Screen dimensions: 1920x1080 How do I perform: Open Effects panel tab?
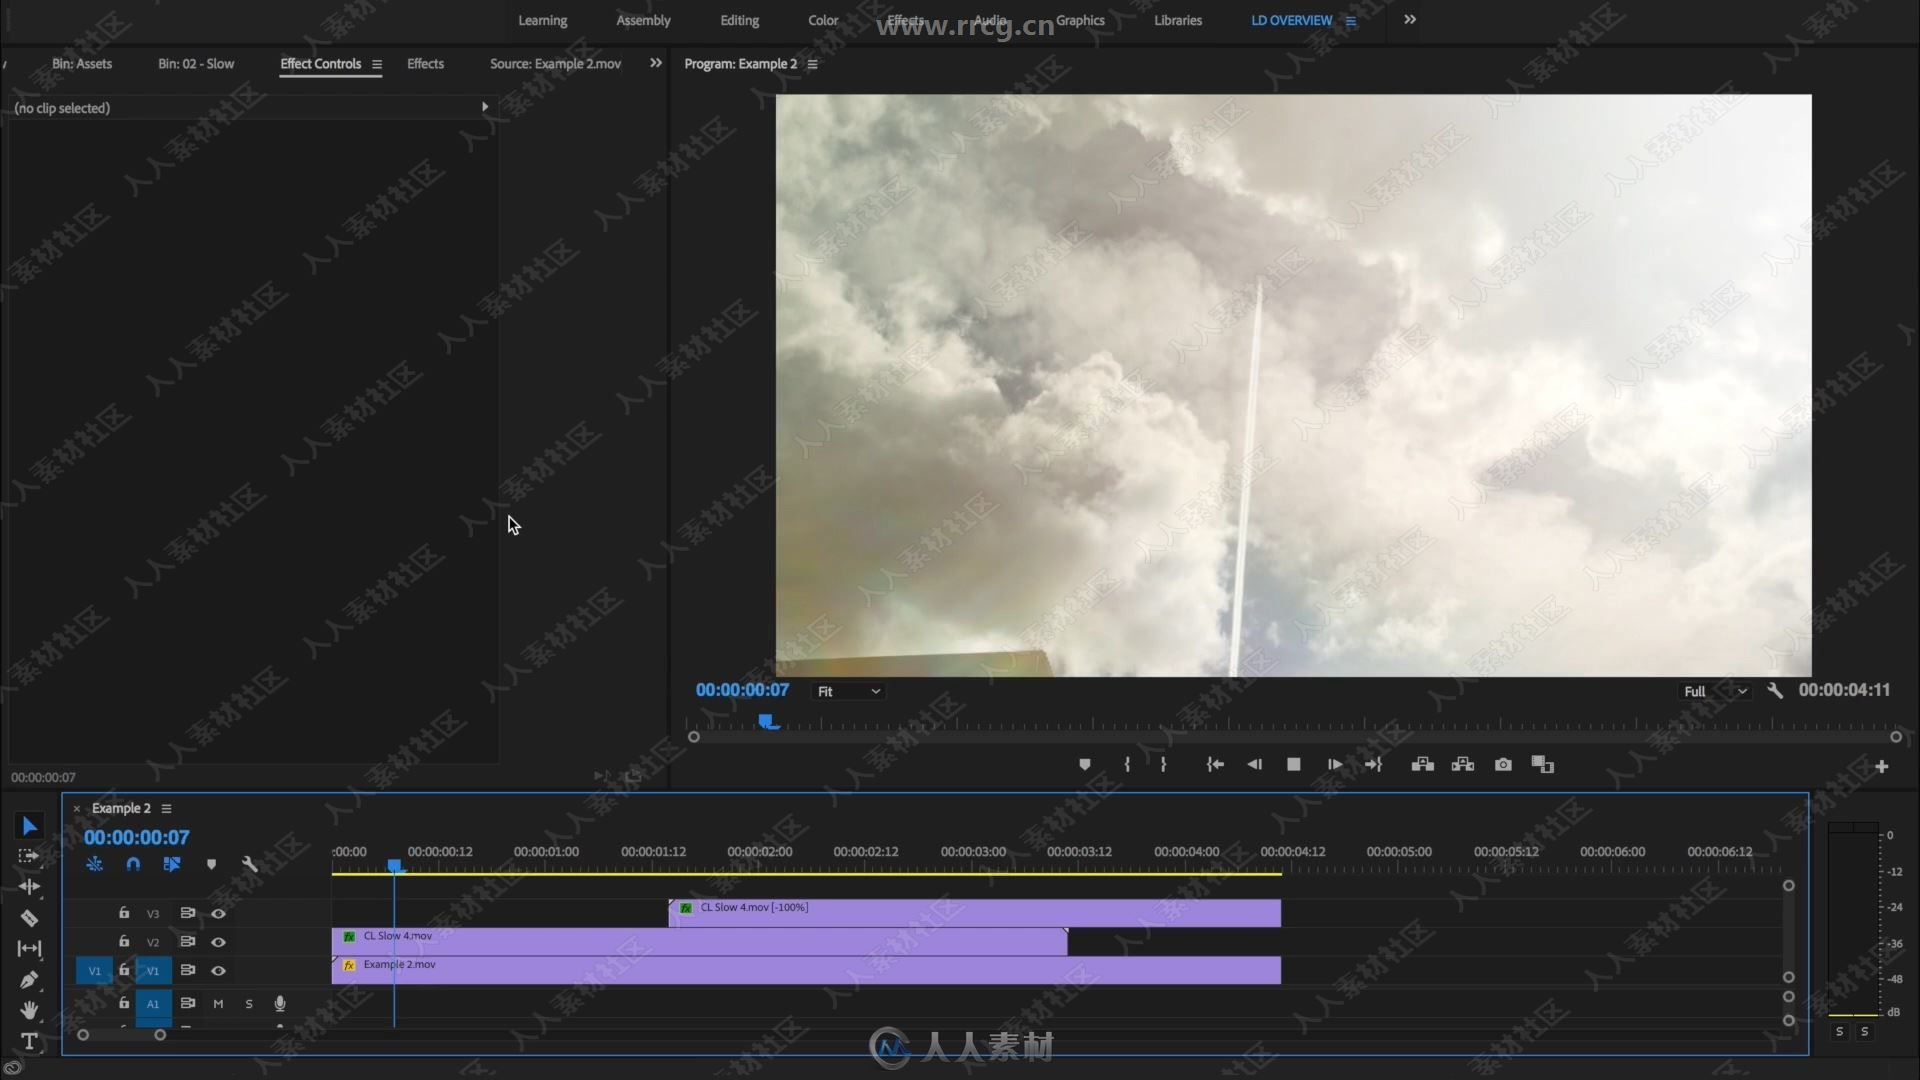(x=425, y=63)
